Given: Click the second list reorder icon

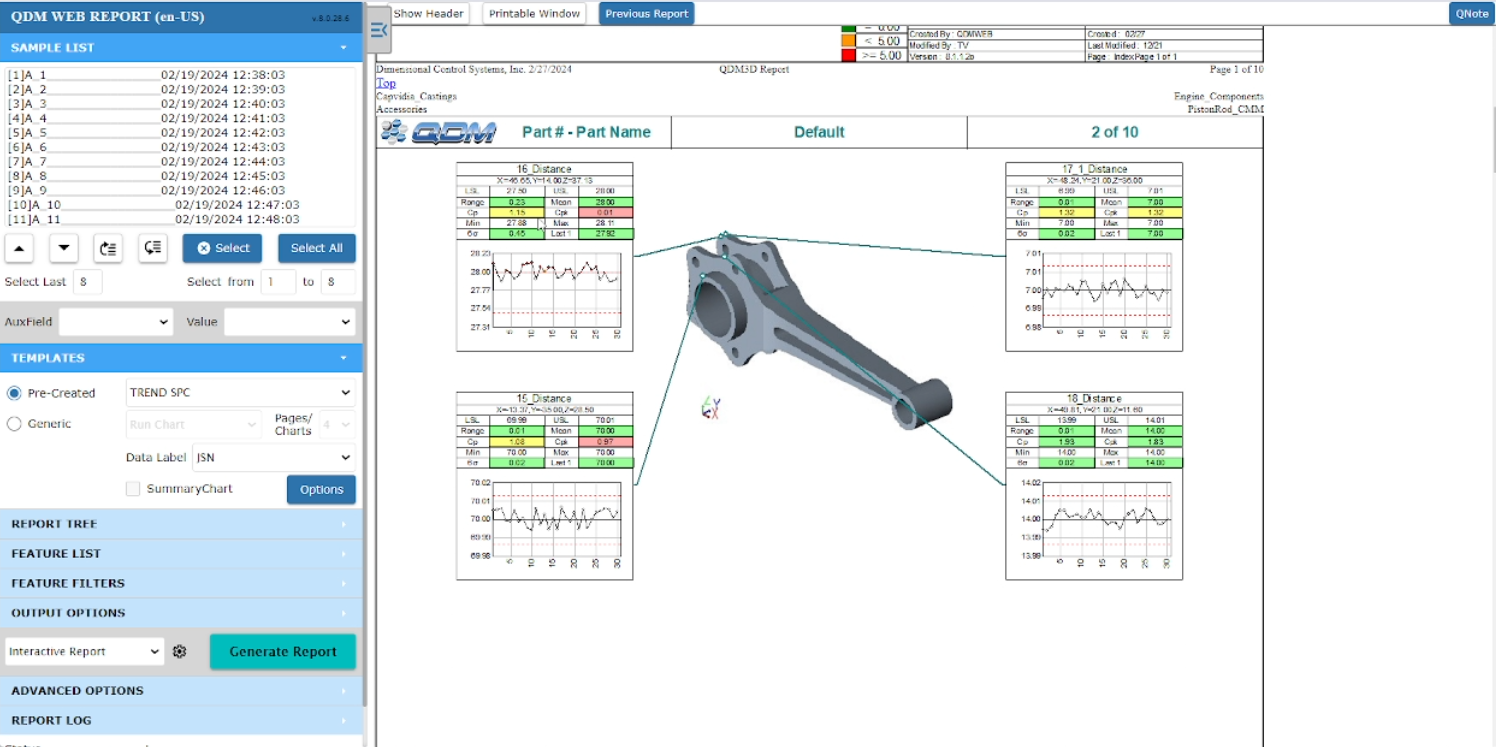Looking at the screenshot, I should (x=152, y=248).
